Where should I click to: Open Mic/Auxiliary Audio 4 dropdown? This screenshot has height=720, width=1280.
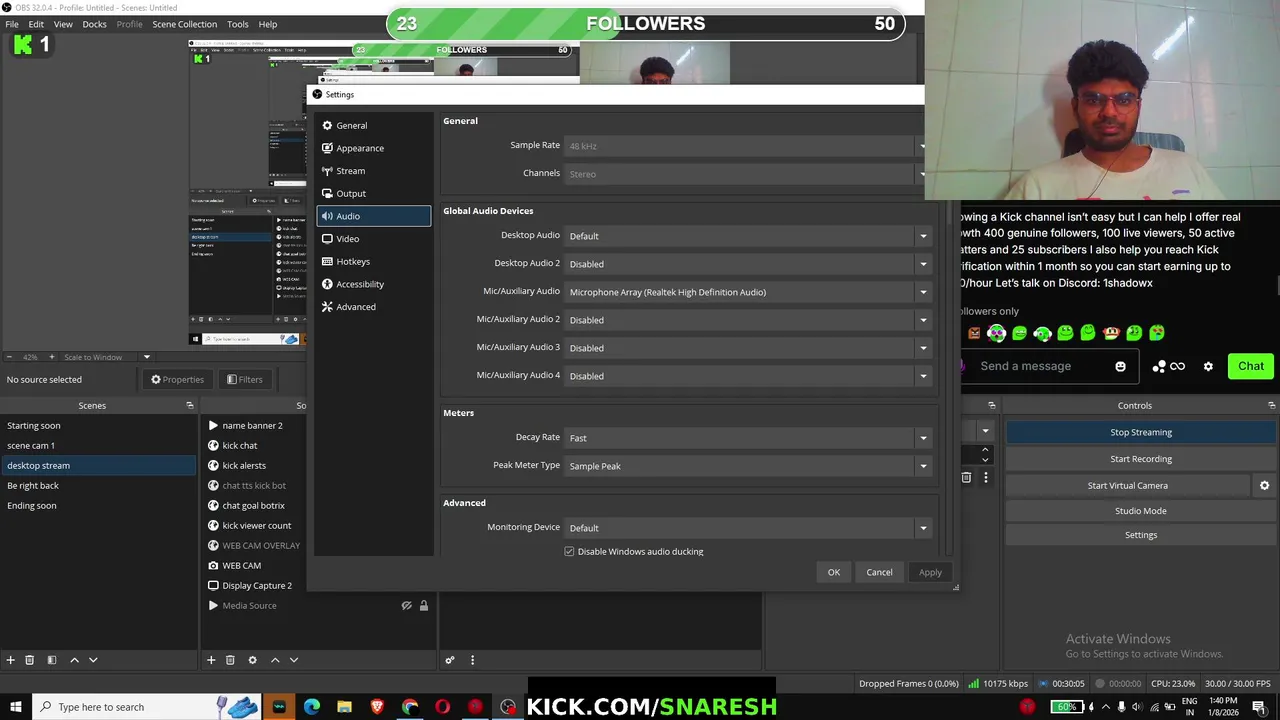[x=747, y=376]
